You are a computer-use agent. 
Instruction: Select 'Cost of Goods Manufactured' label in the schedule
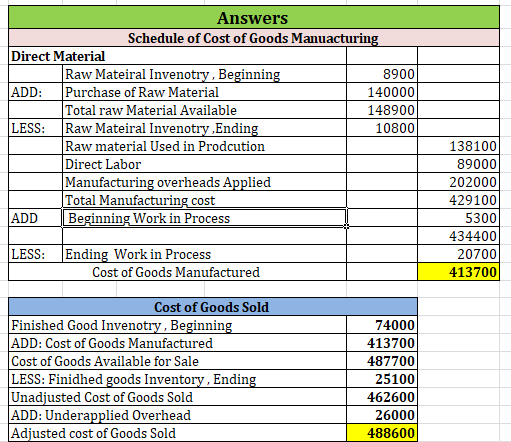click(177, 272)
